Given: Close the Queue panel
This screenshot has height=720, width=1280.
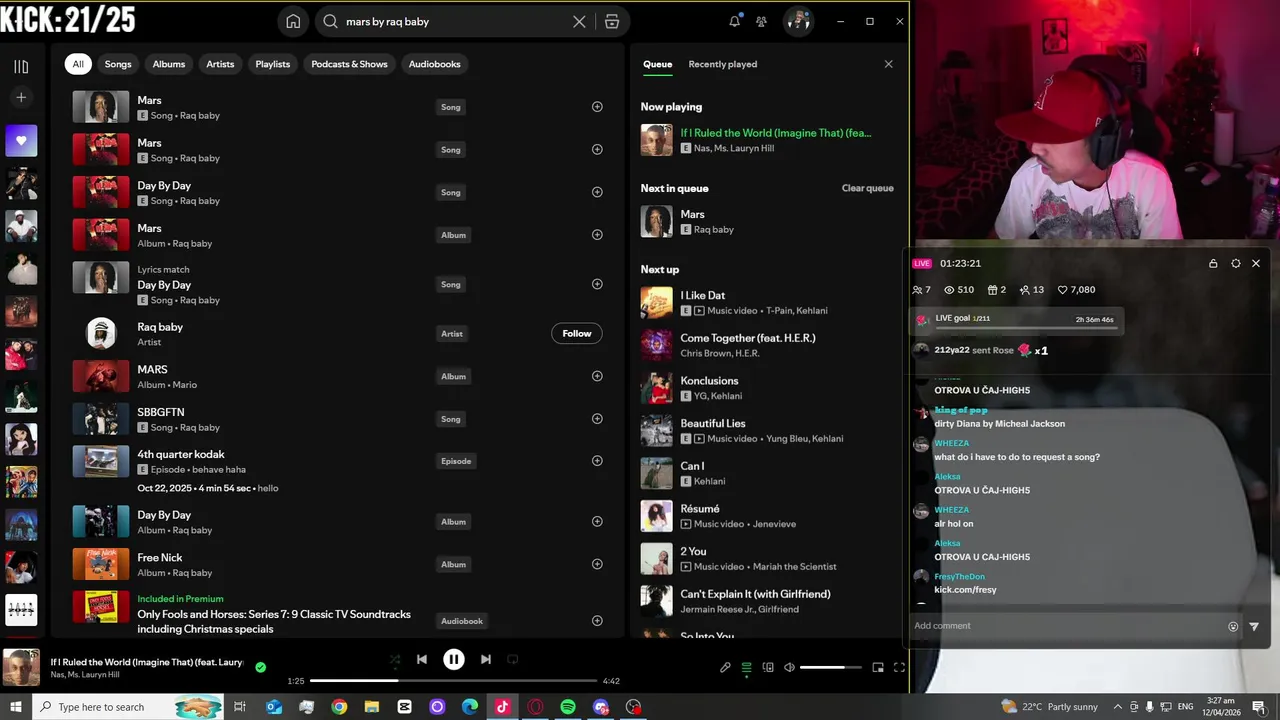Looking at the screenshot, I should 888,64.
